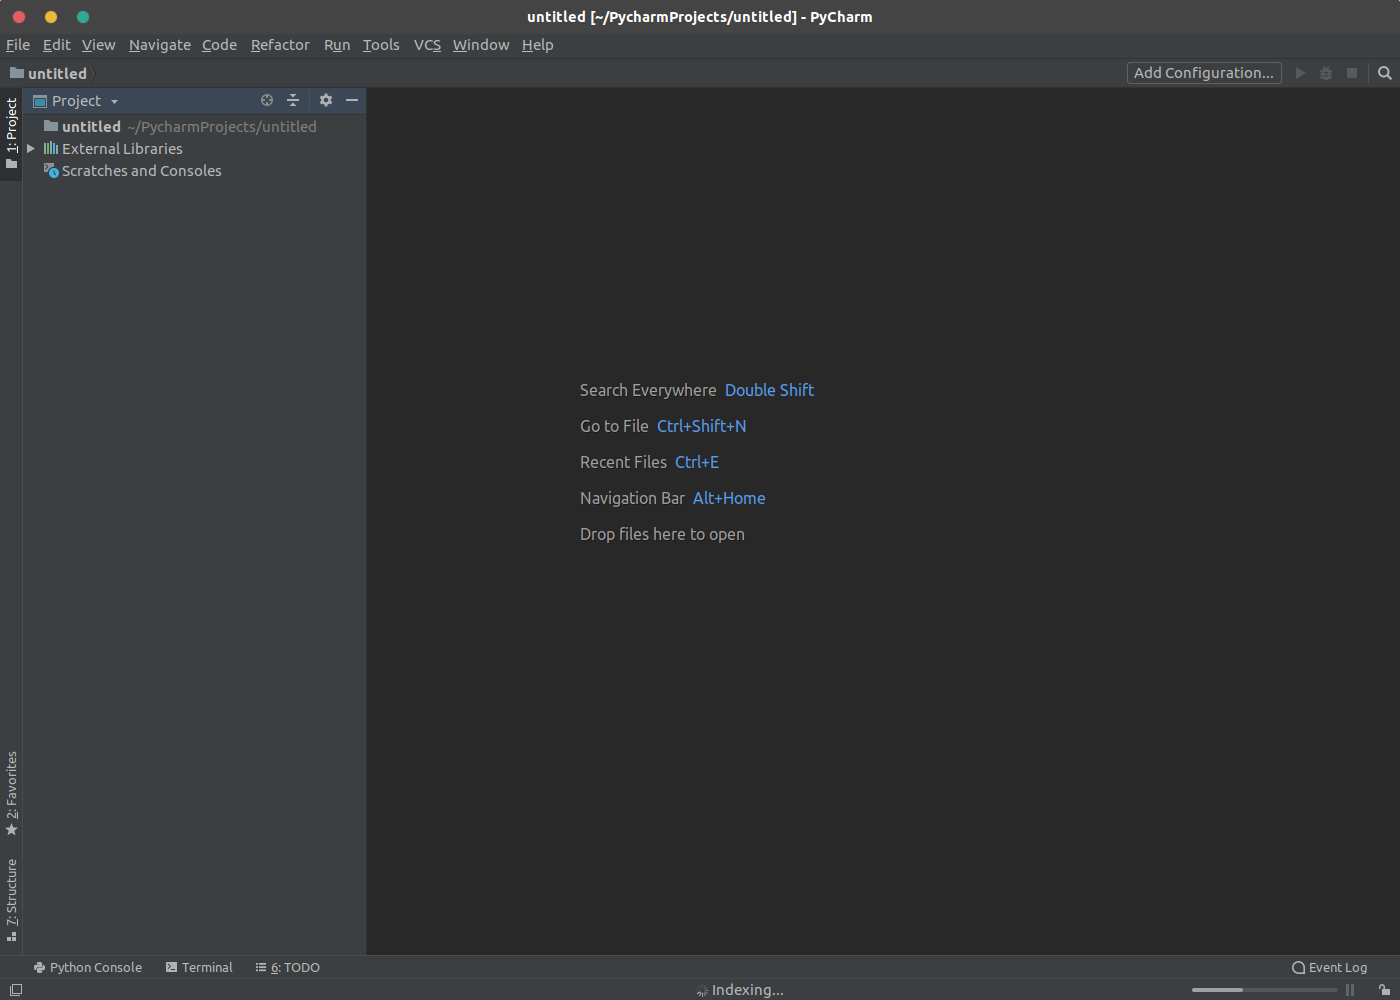Open the 6: TODO tool window
Viewport: 1400px width, 1000px height.
pos(288,968)
